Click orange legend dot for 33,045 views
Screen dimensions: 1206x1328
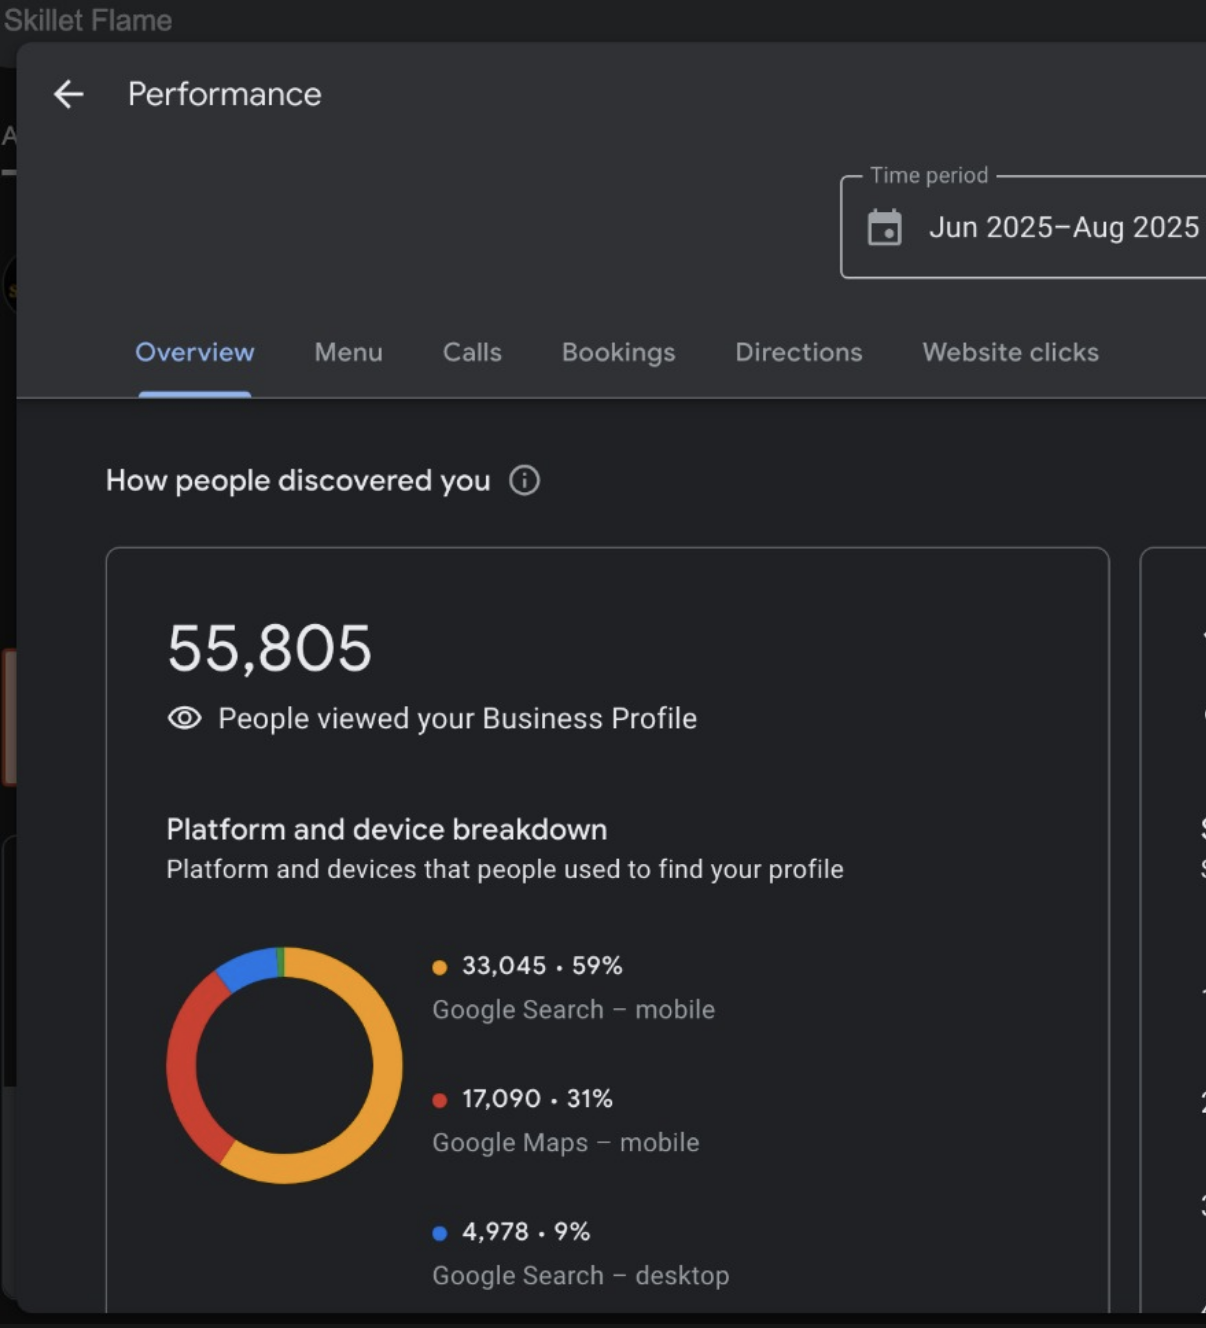[x=439, y=967]
